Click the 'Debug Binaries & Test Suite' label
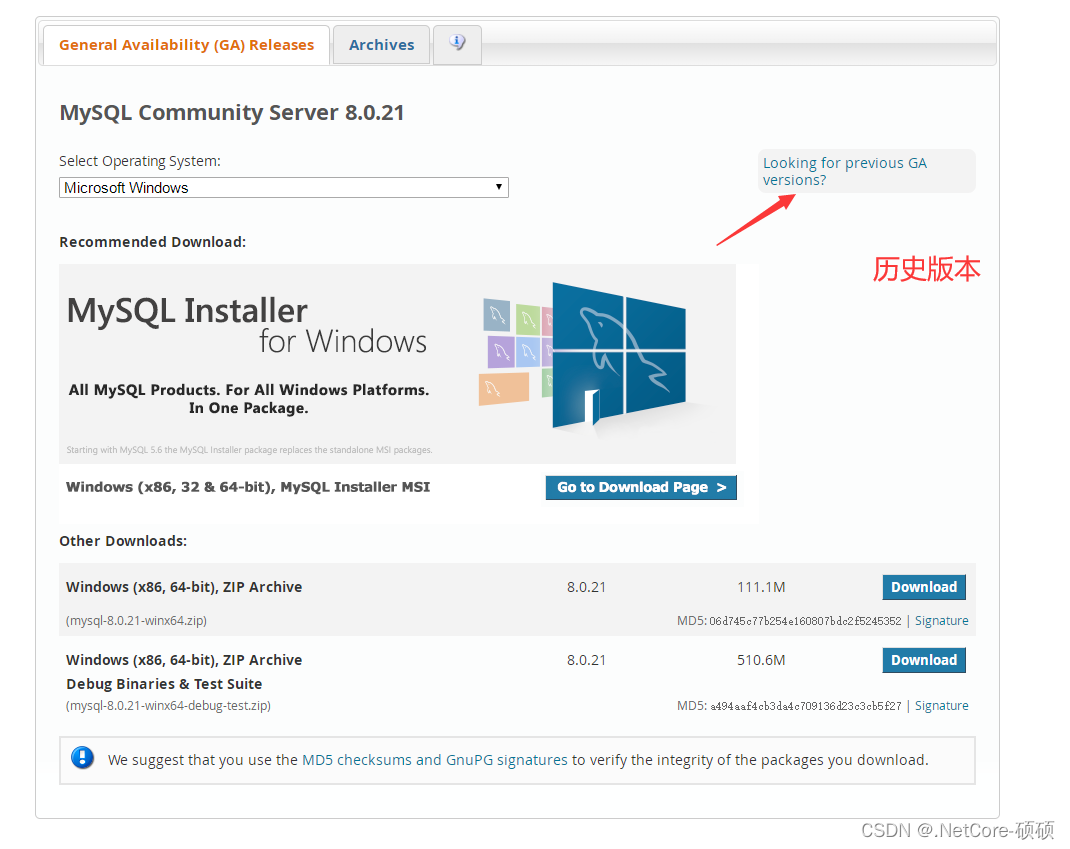This screenshot has width=1070, height=849. (x=164, y=684)
